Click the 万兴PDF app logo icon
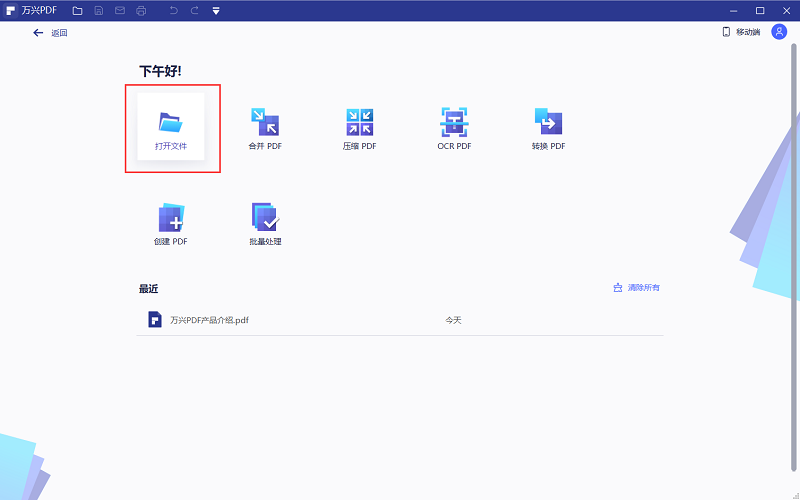Screen dimensions: 800x500 [9, 10]
